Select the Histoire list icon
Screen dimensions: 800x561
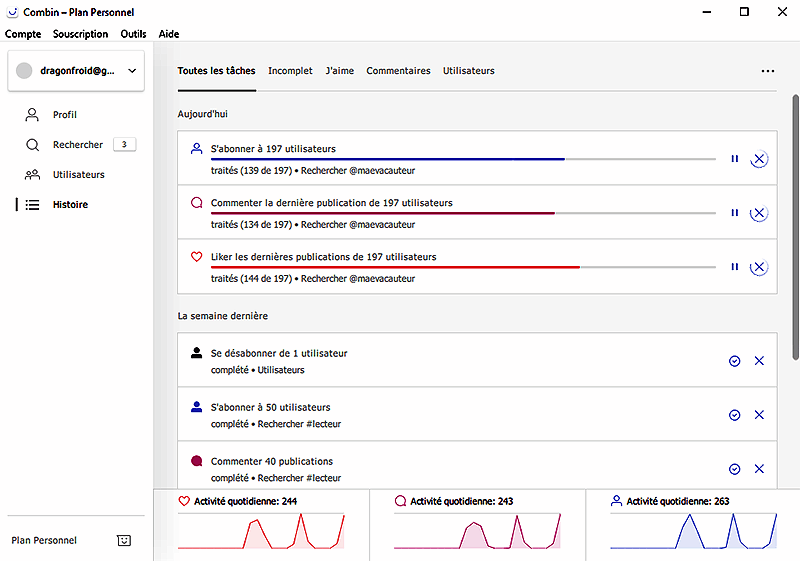pos(32,205)
